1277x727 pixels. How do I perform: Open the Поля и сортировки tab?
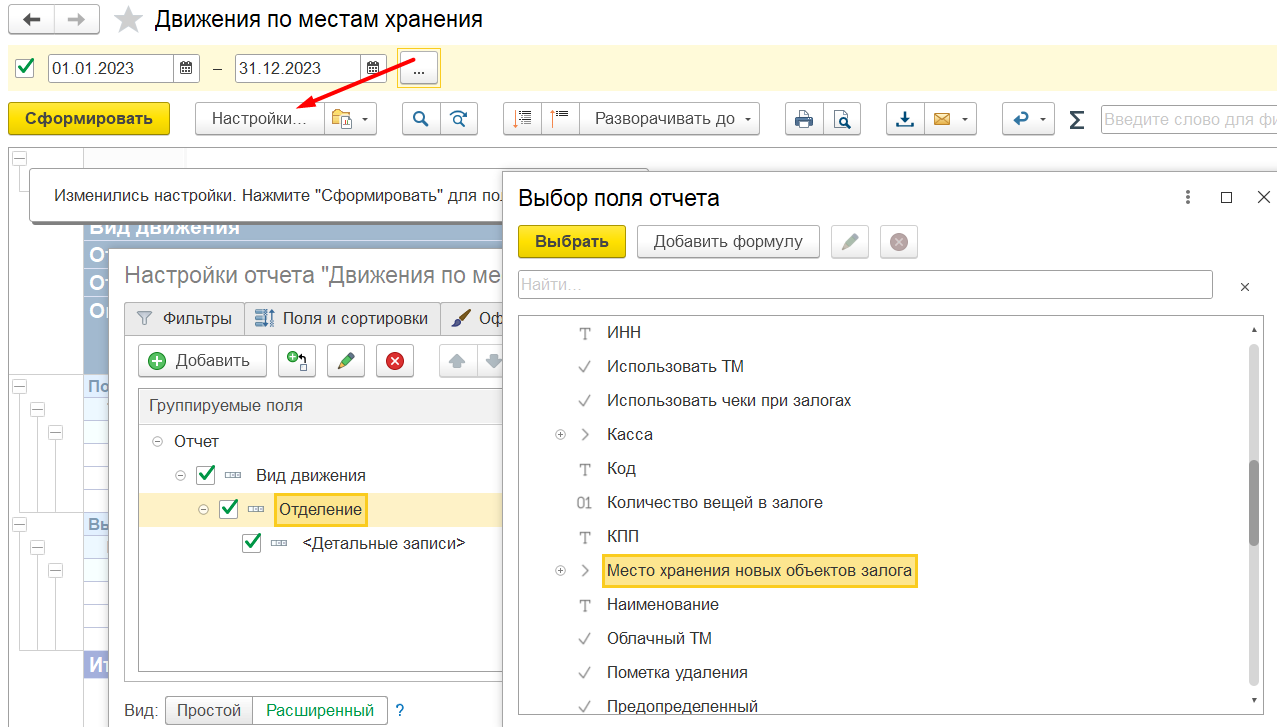(x=342, y=318)
